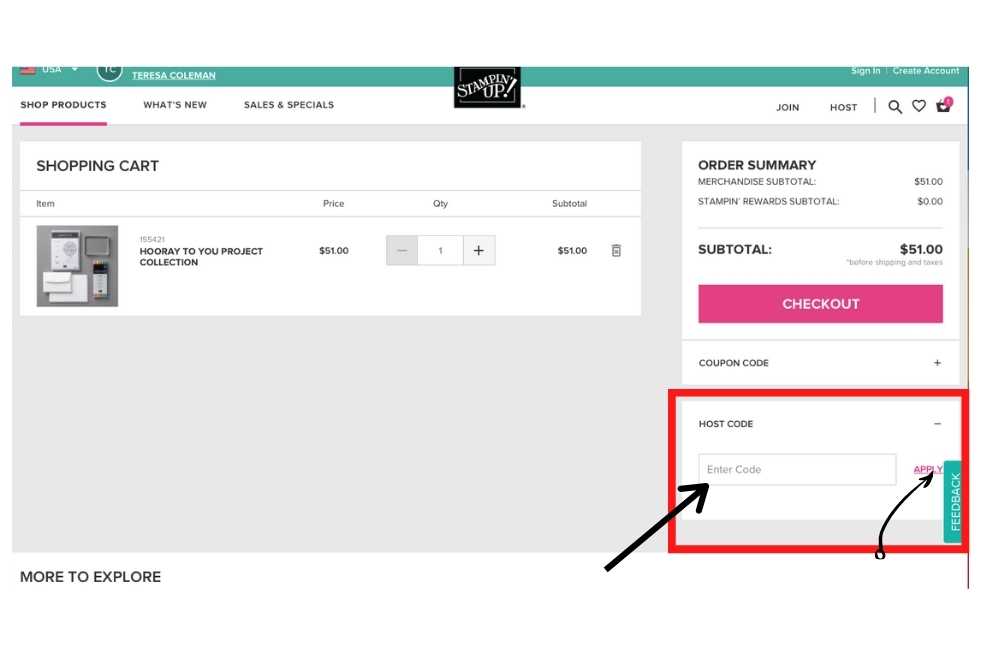Open the Hooray To You Project Collection link
Image resolution: width=1000 pixels, height=667 pixels.
coord(201,256)
